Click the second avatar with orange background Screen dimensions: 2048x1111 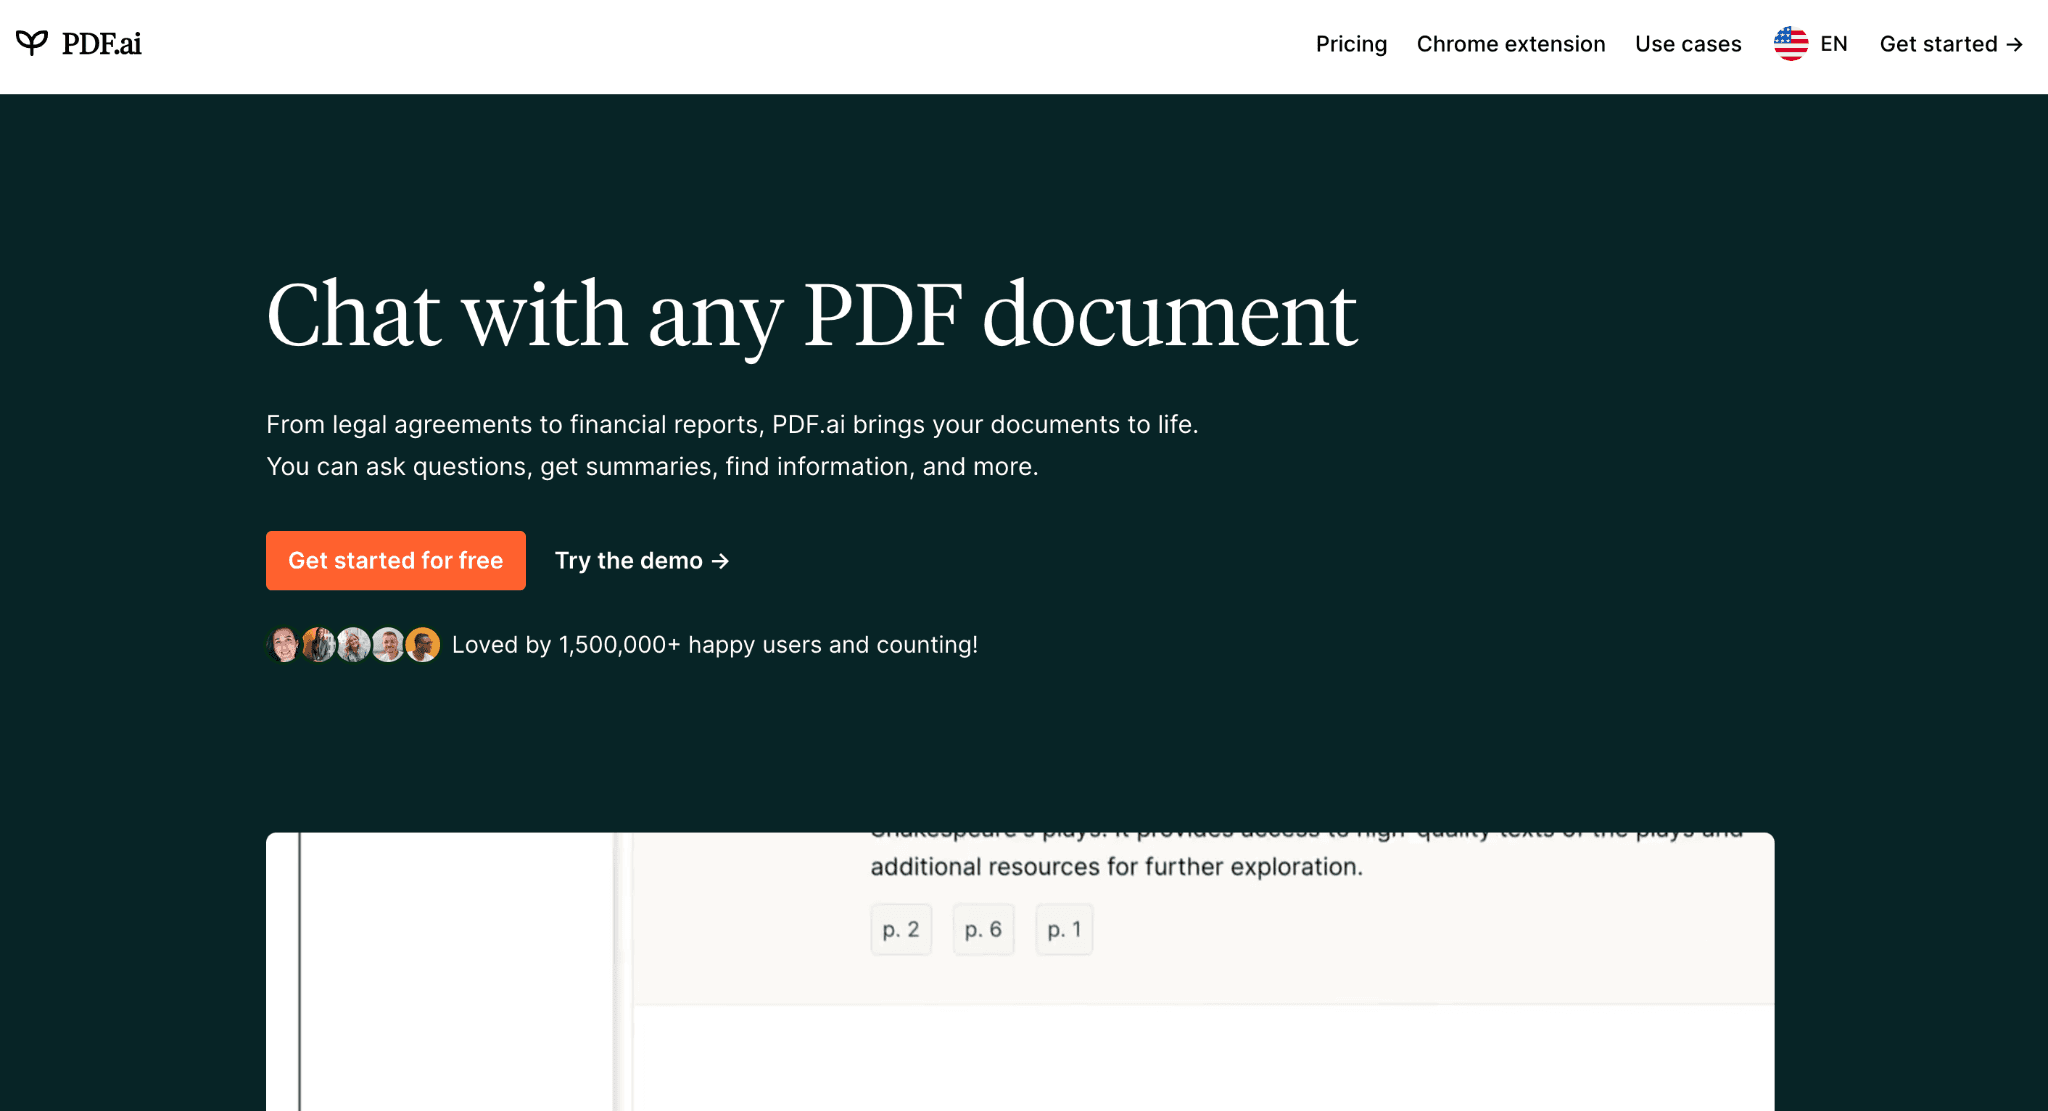[x=318, y=644]
